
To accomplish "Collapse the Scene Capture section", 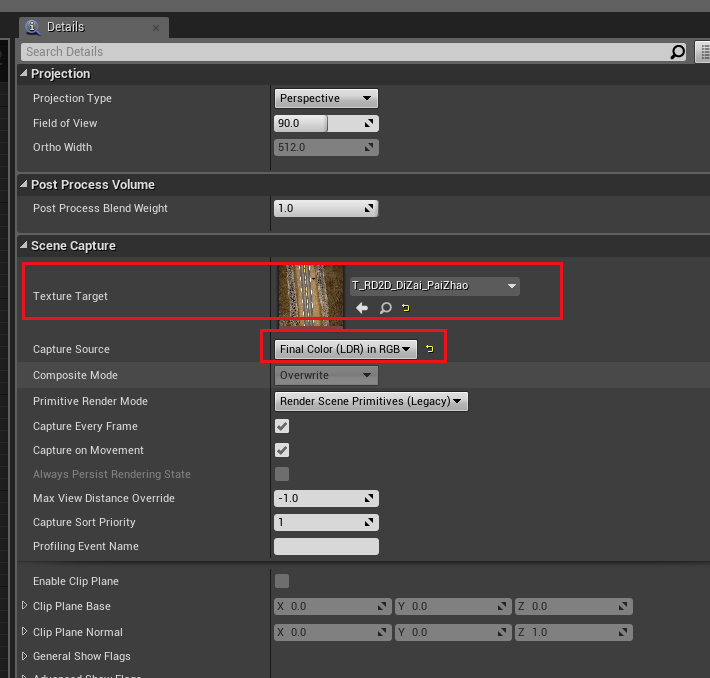I will pos(24,245).
